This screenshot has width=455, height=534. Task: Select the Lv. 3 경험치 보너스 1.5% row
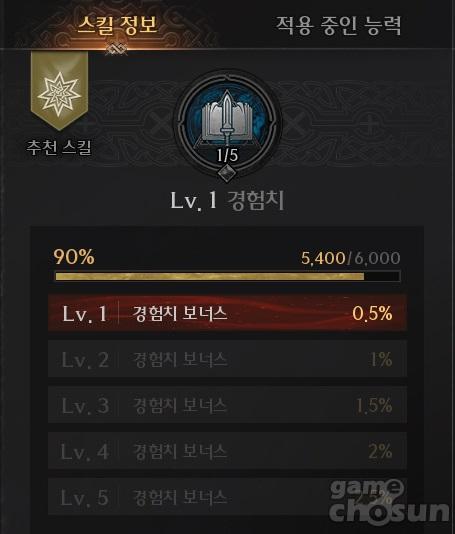click(227, 405)
